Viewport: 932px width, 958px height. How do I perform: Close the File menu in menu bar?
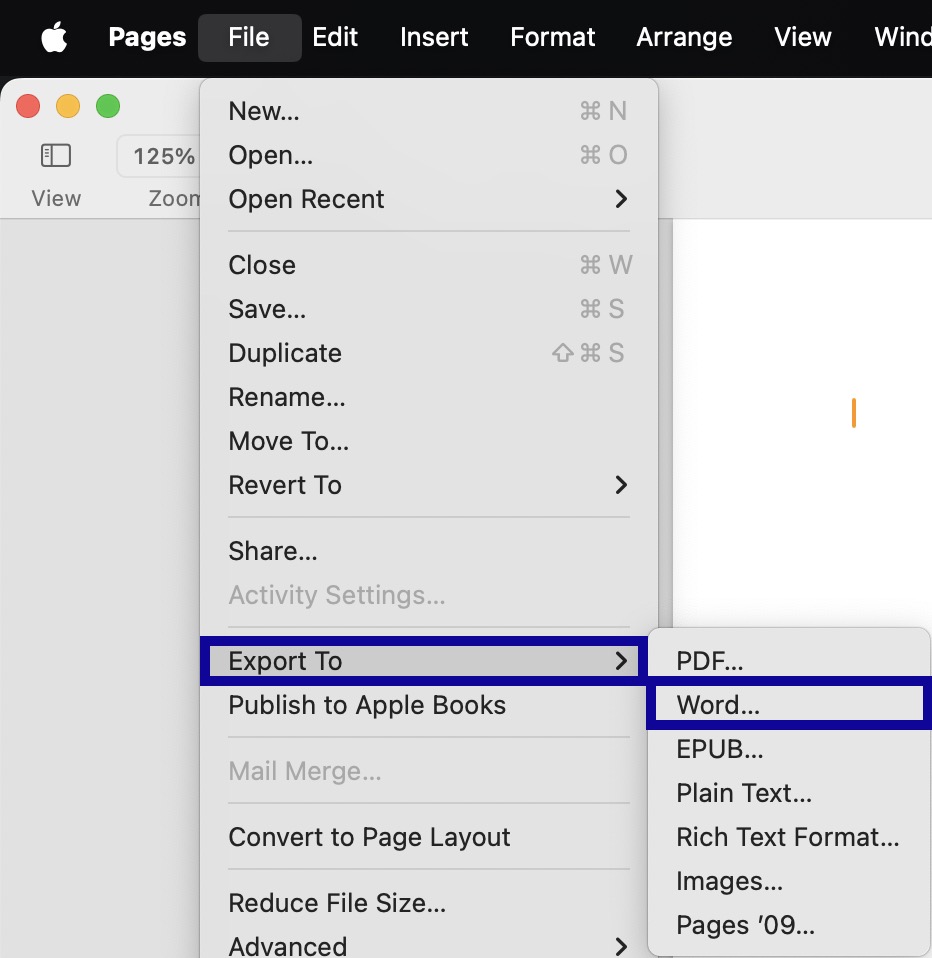pos(249,37)
